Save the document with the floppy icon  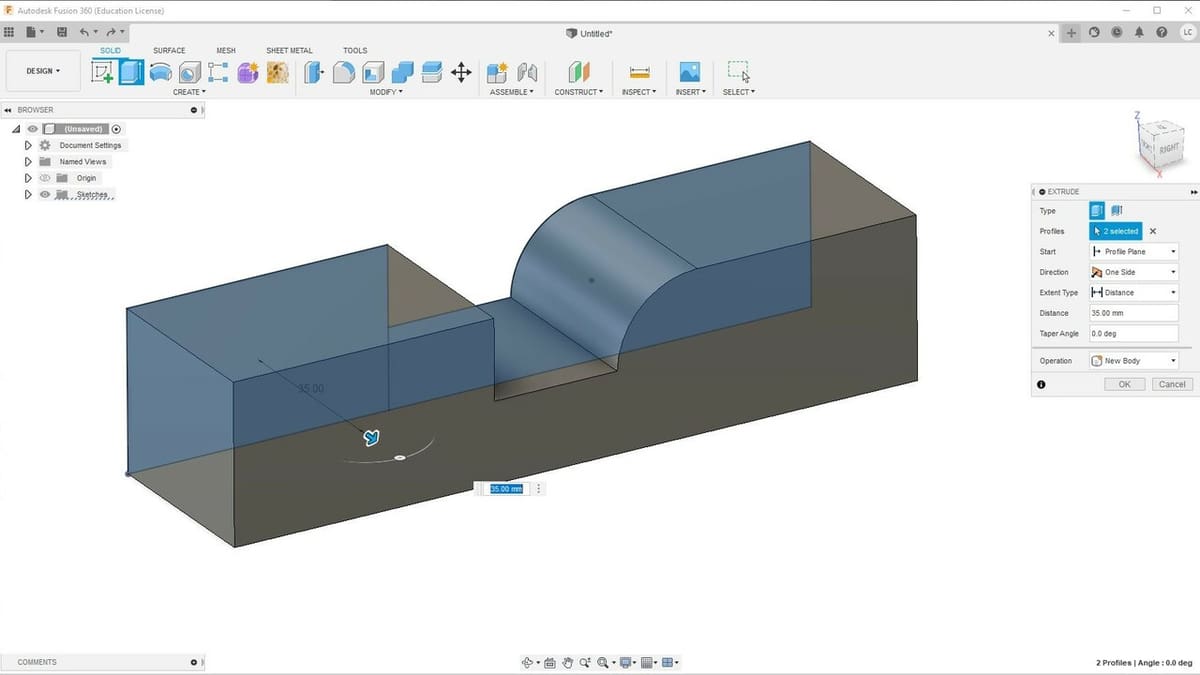[x=60, y=32]
